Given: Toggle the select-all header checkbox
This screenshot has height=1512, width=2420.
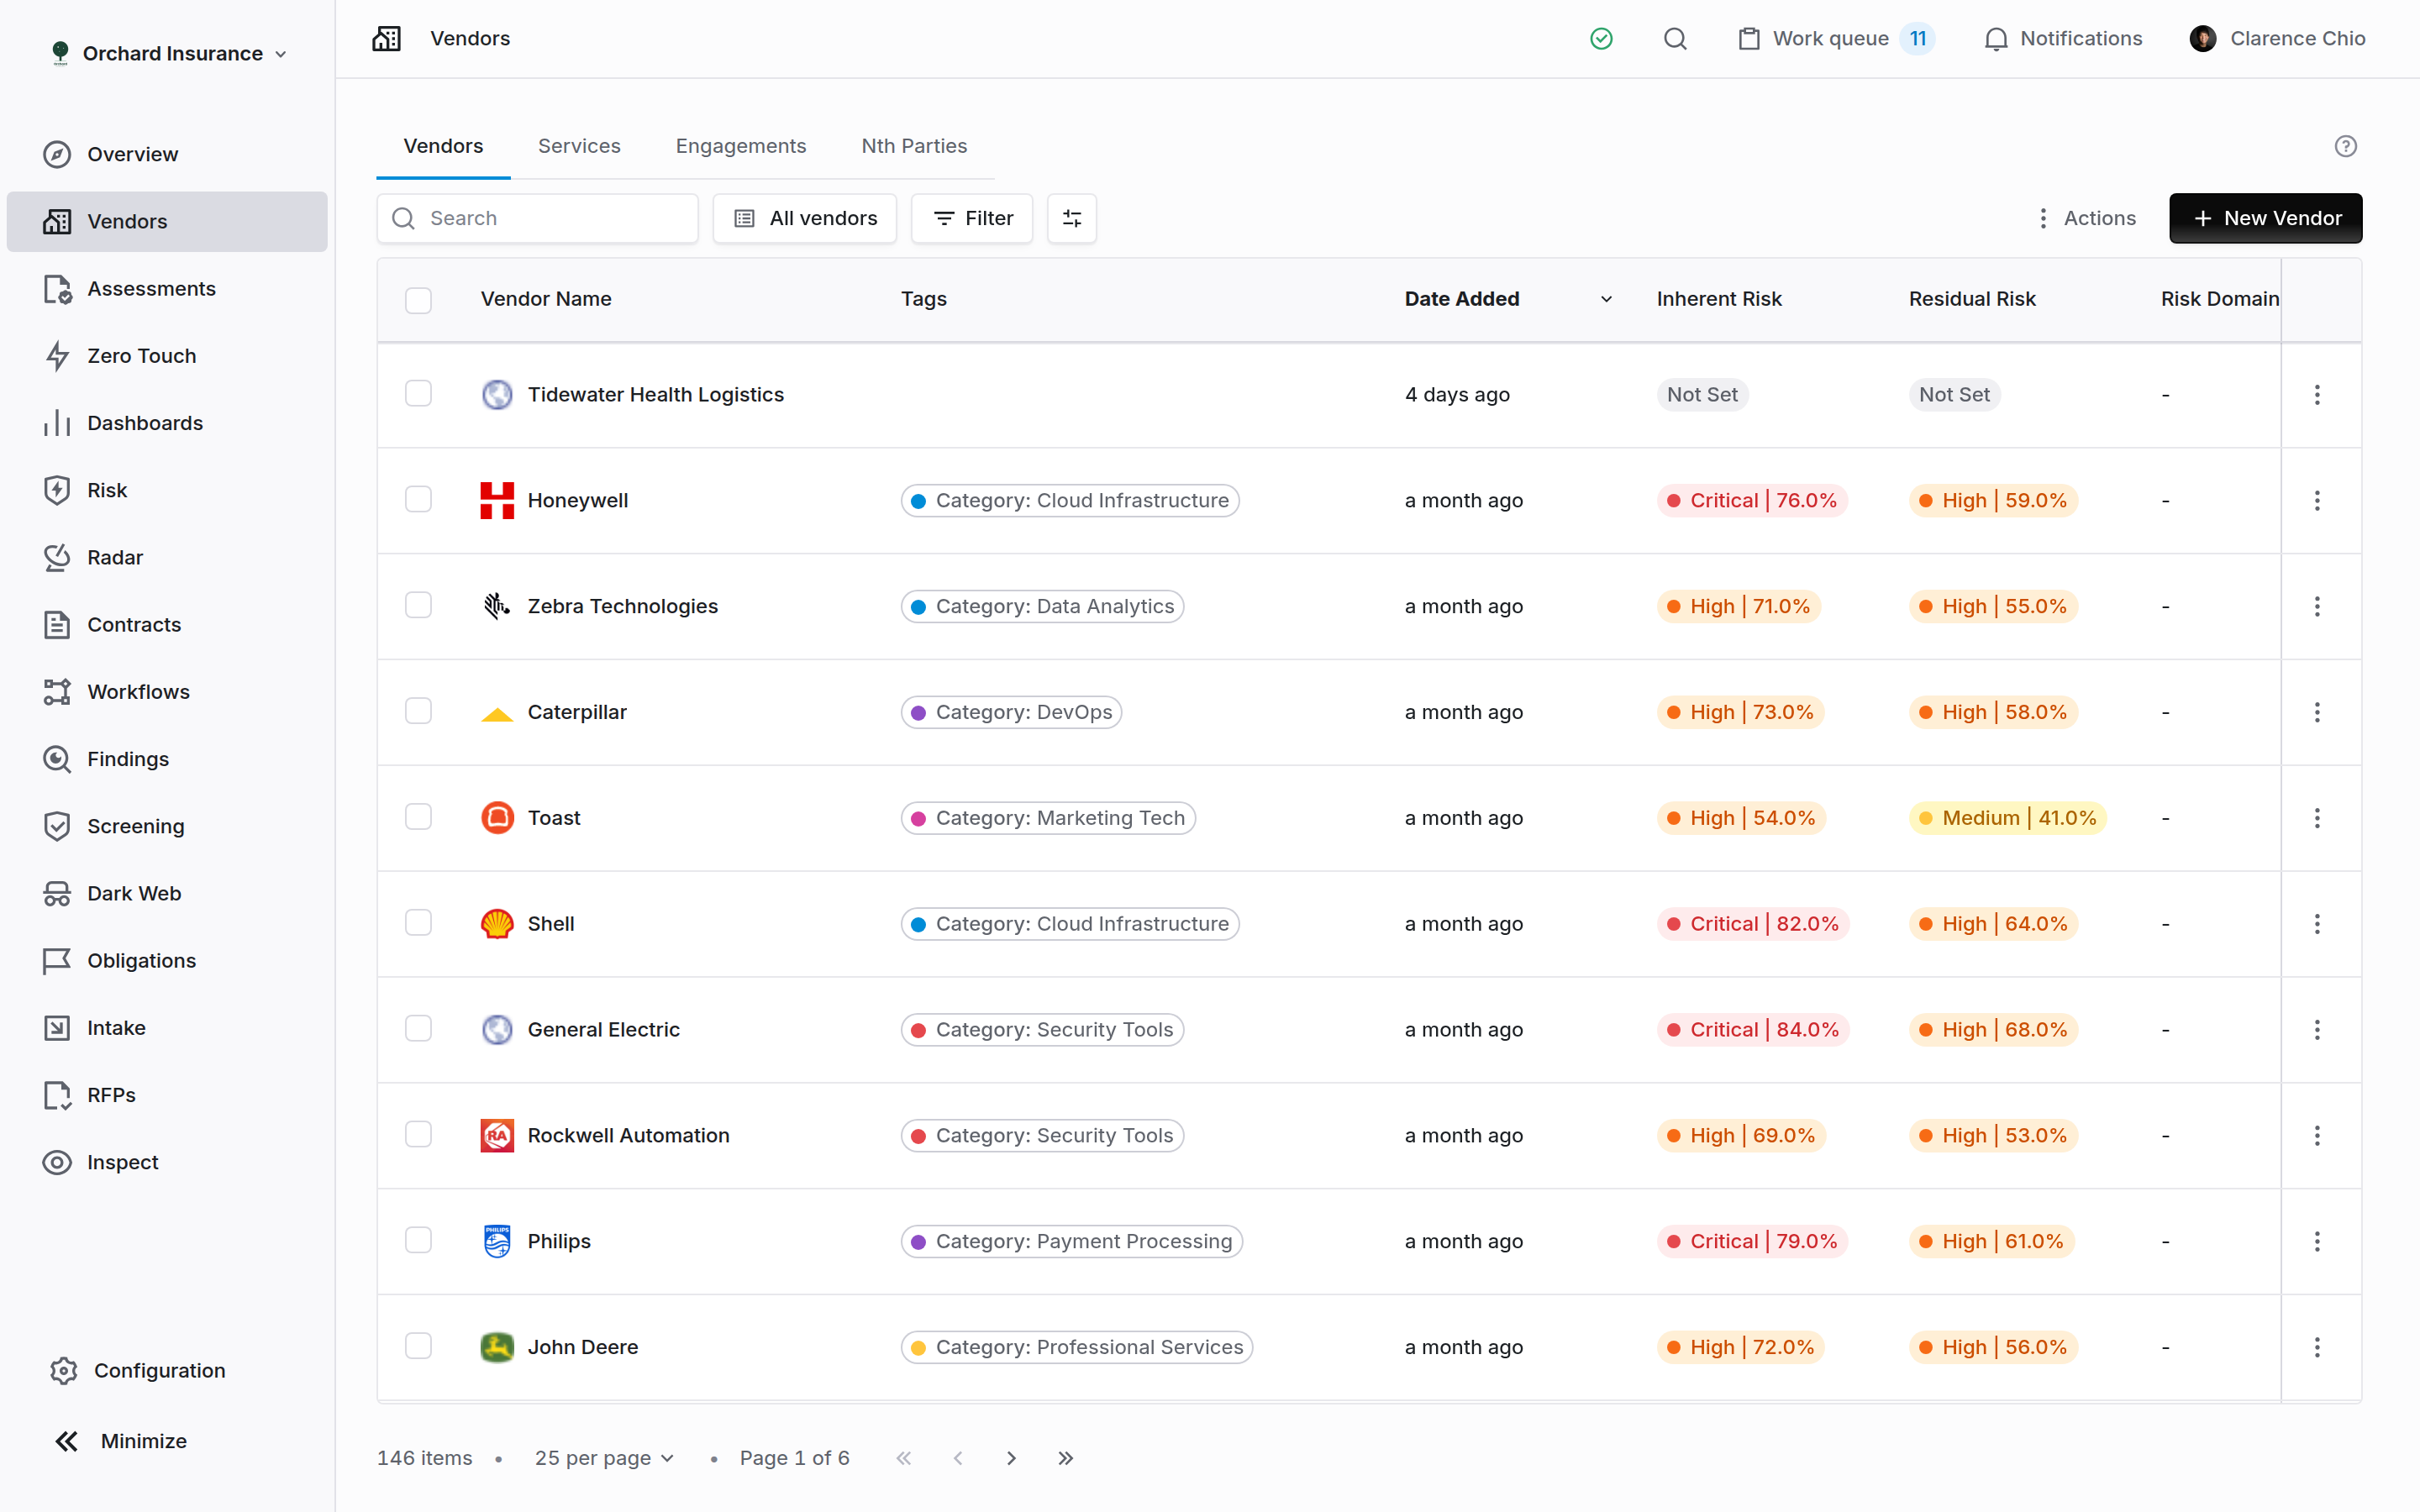Looking at the screenshot, I should click(418, 300).
